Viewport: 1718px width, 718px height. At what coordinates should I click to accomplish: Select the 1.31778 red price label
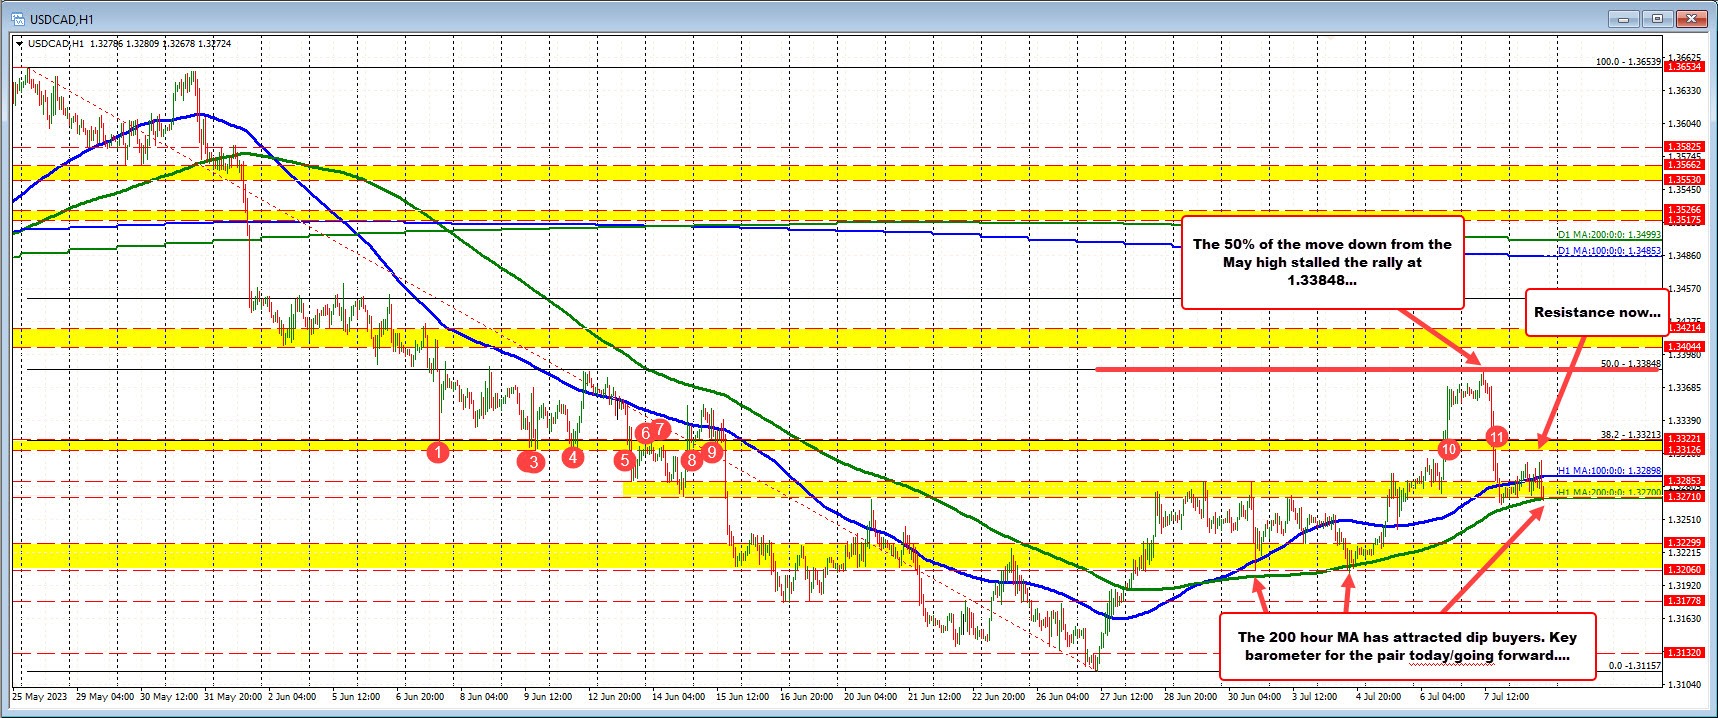coord(1684,600)
